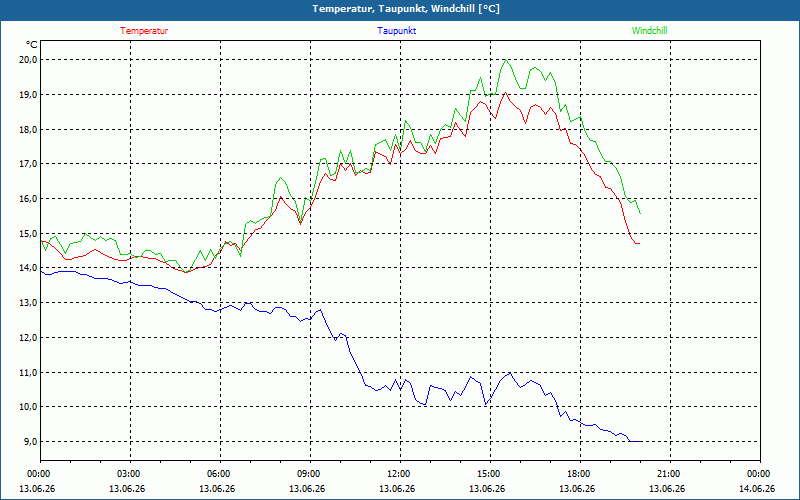Click the '20,0' y-axis value
Screen dimensions: 800x500
(x=29, y=60)
